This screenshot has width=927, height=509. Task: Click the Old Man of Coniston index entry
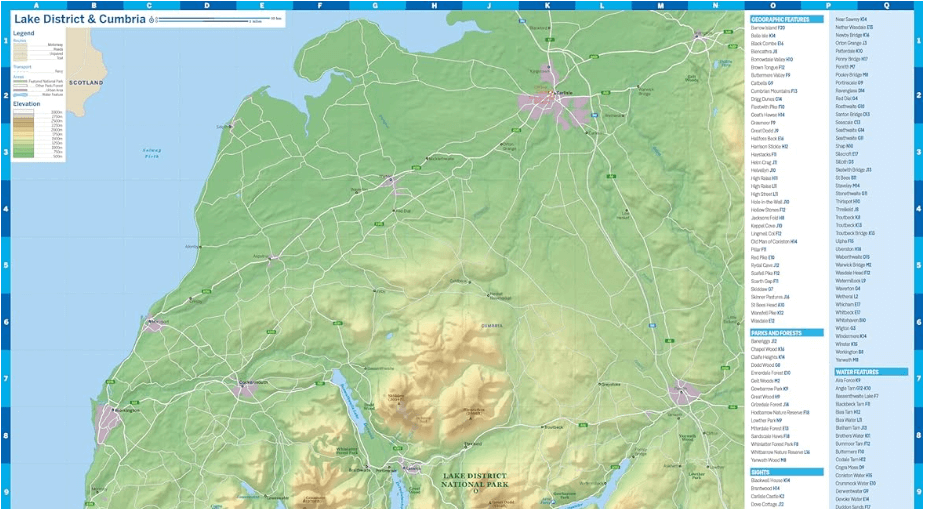(774, 241)
